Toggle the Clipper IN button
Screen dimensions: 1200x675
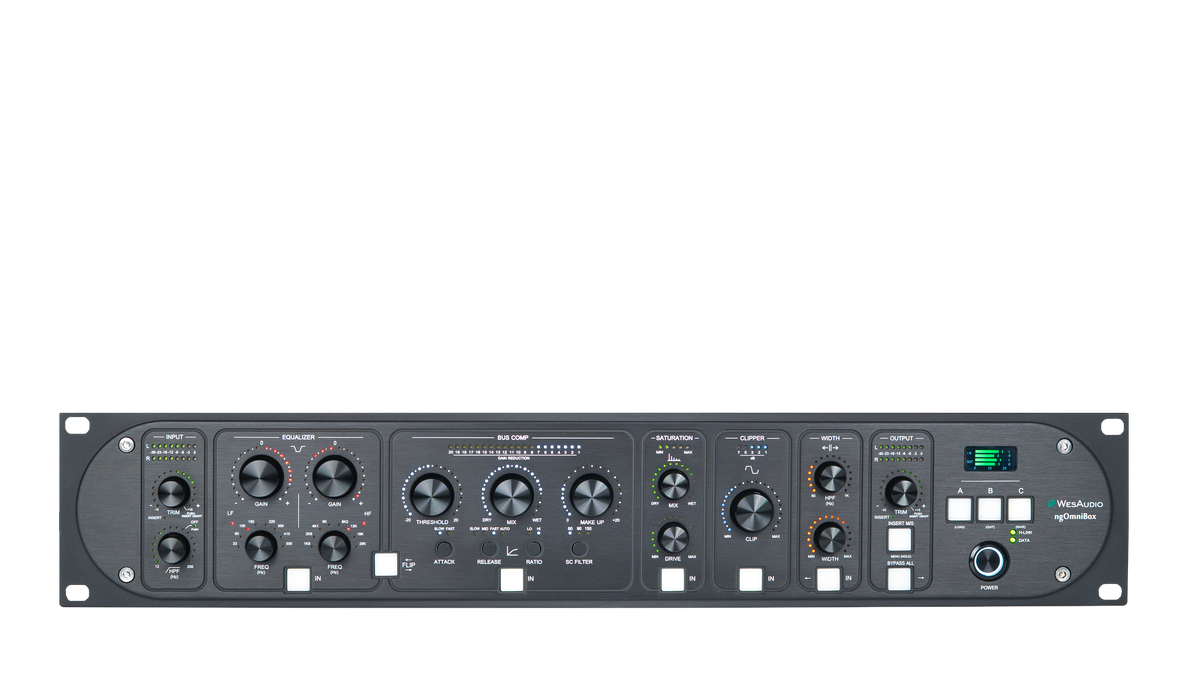point(751,579)
